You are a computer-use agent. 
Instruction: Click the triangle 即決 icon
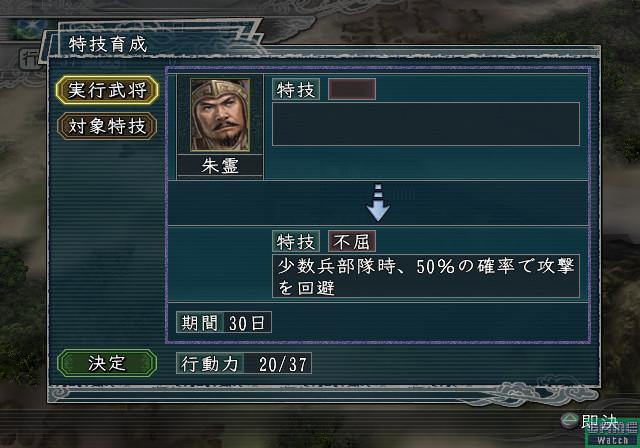tap(569, 421)
